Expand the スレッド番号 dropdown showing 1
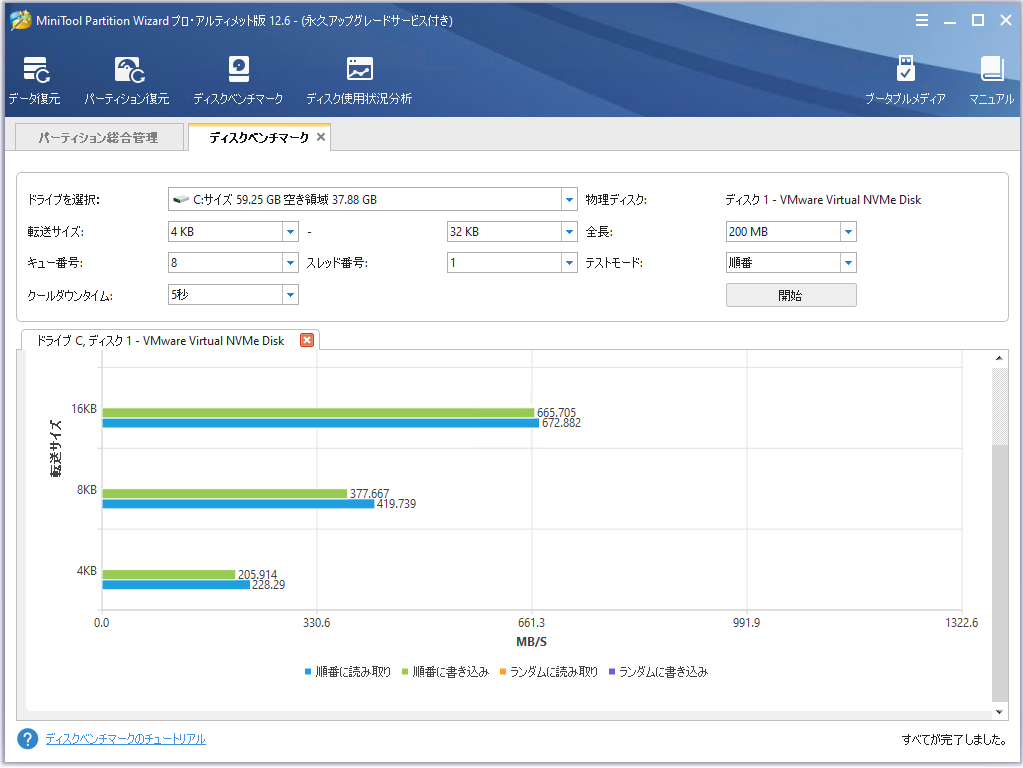 click(569, 263)
